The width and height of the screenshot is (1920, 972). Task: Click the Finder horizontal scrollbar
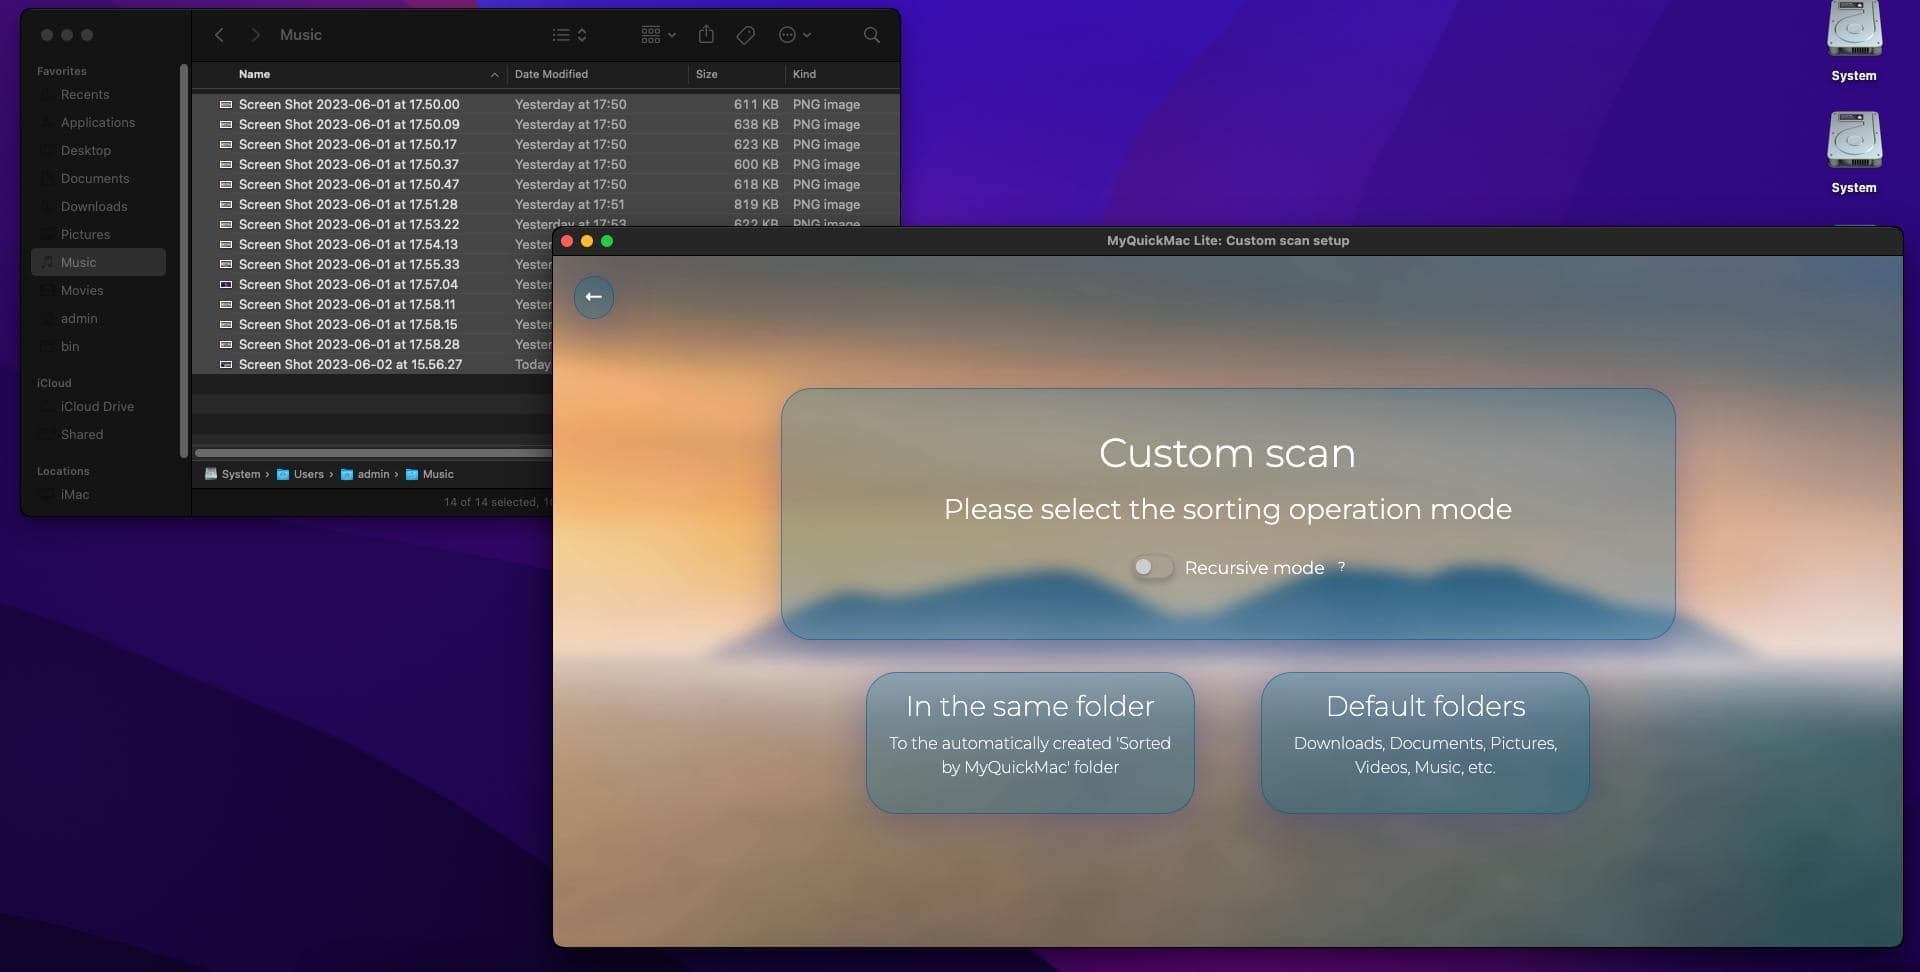coord(373,453)
